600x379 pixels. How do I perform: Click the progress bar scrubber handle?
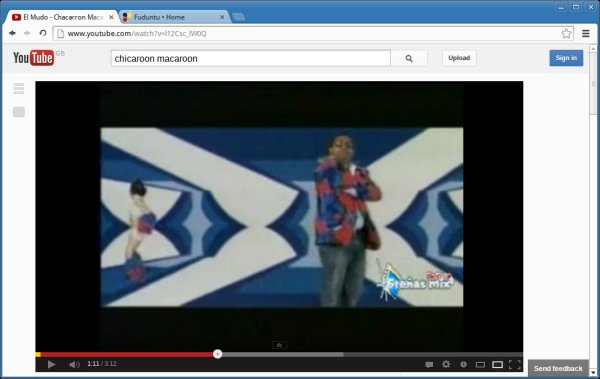[x=217, y=354]
